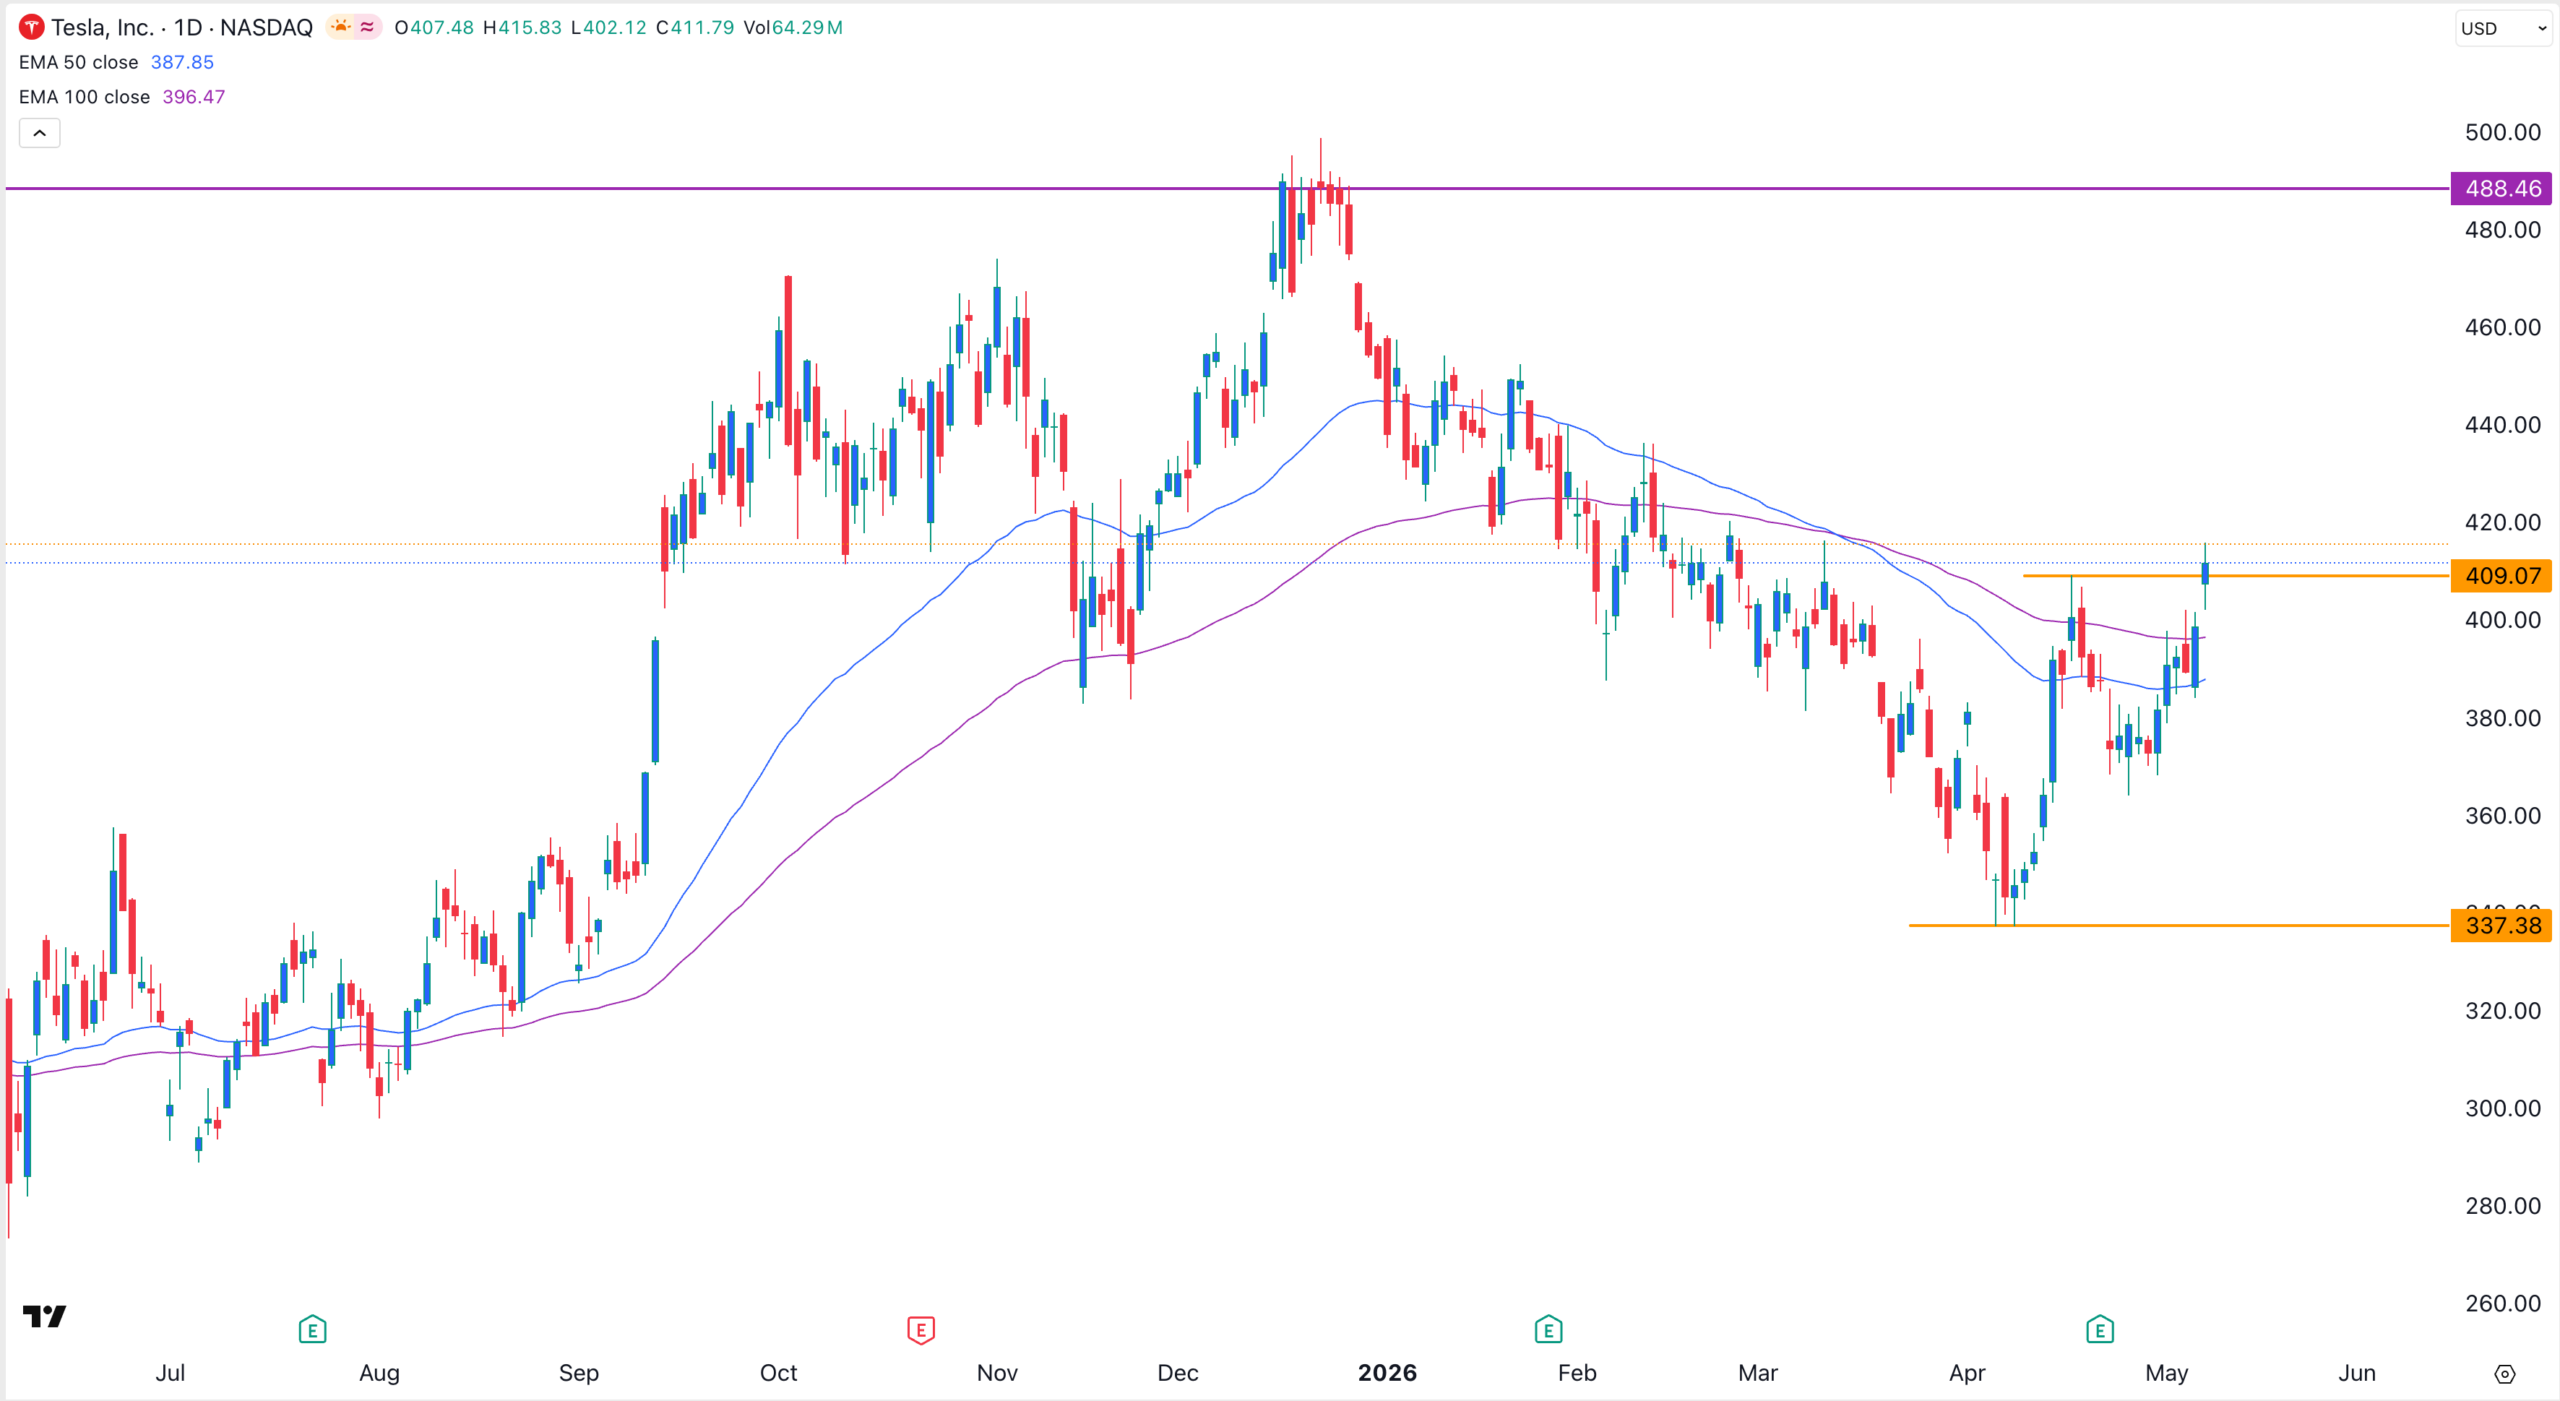2560x1401 pixels.
Task: Click the EMA 100 value 396.47
Action: pos(194,97)
